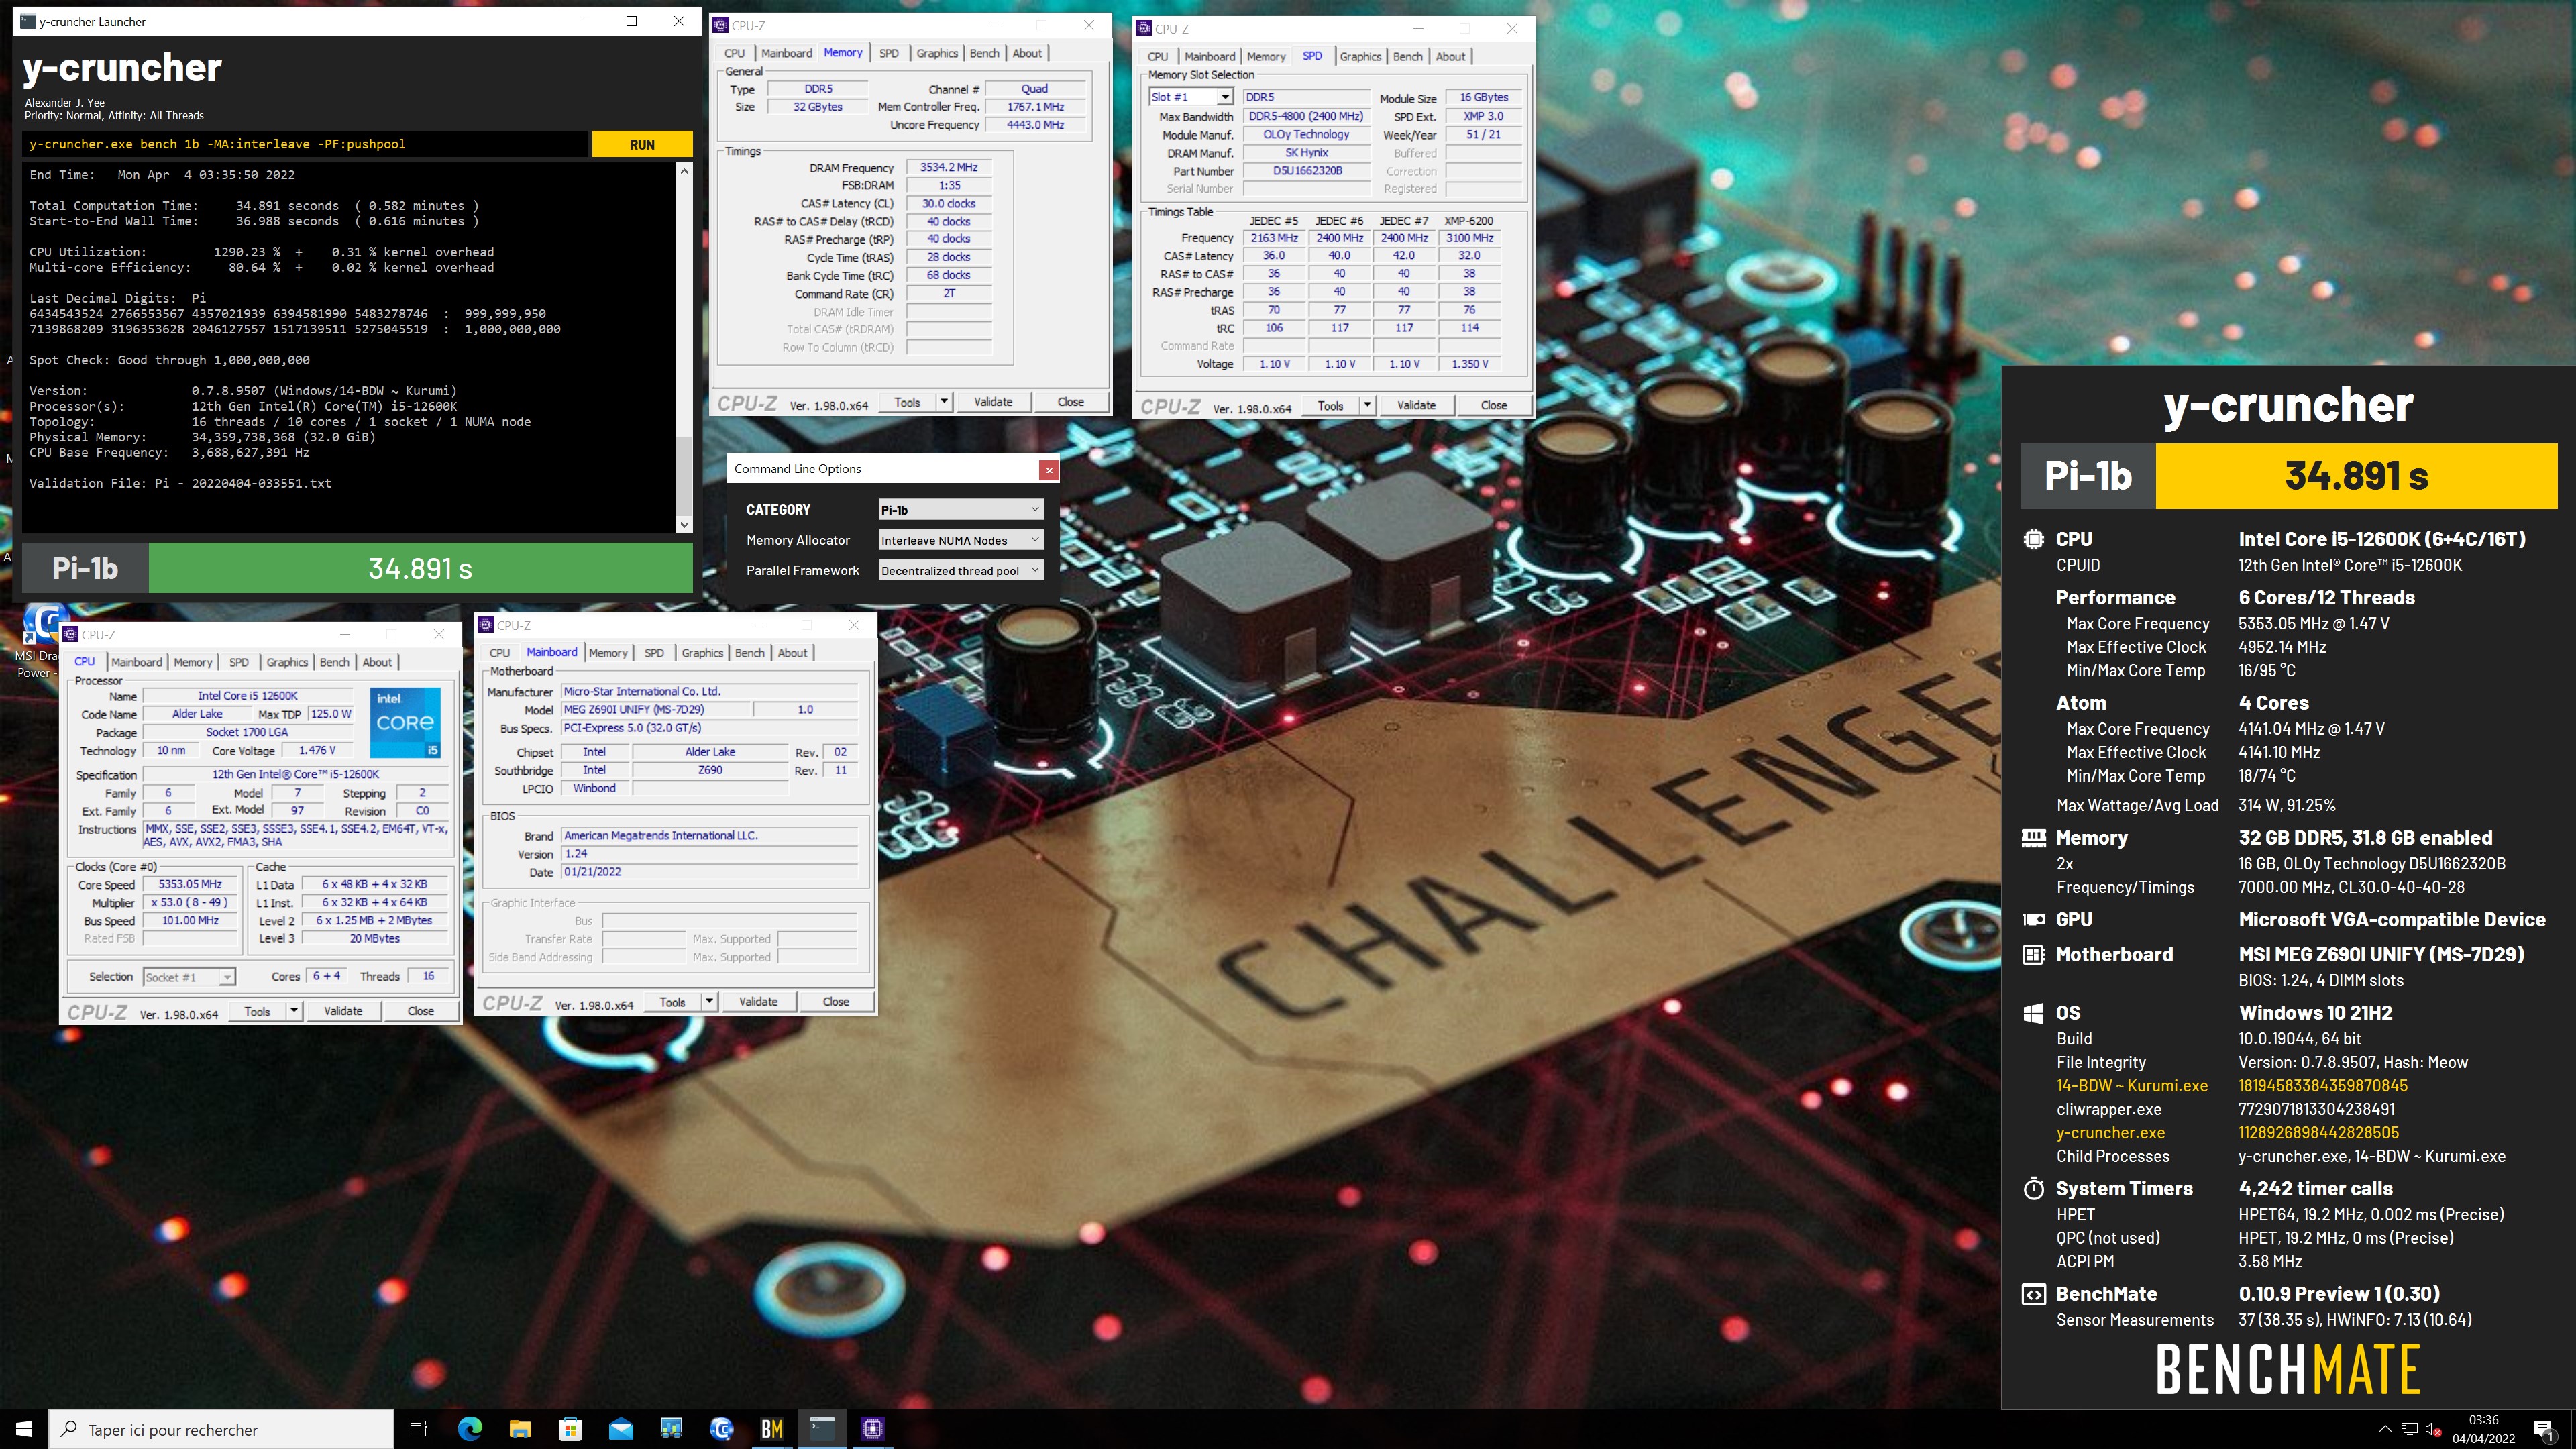Open Bench tab in CPU-Z SPD window
The width and height of the screenshot is (2576, 1449).
pyautogui.click(x=1407, y=57)
